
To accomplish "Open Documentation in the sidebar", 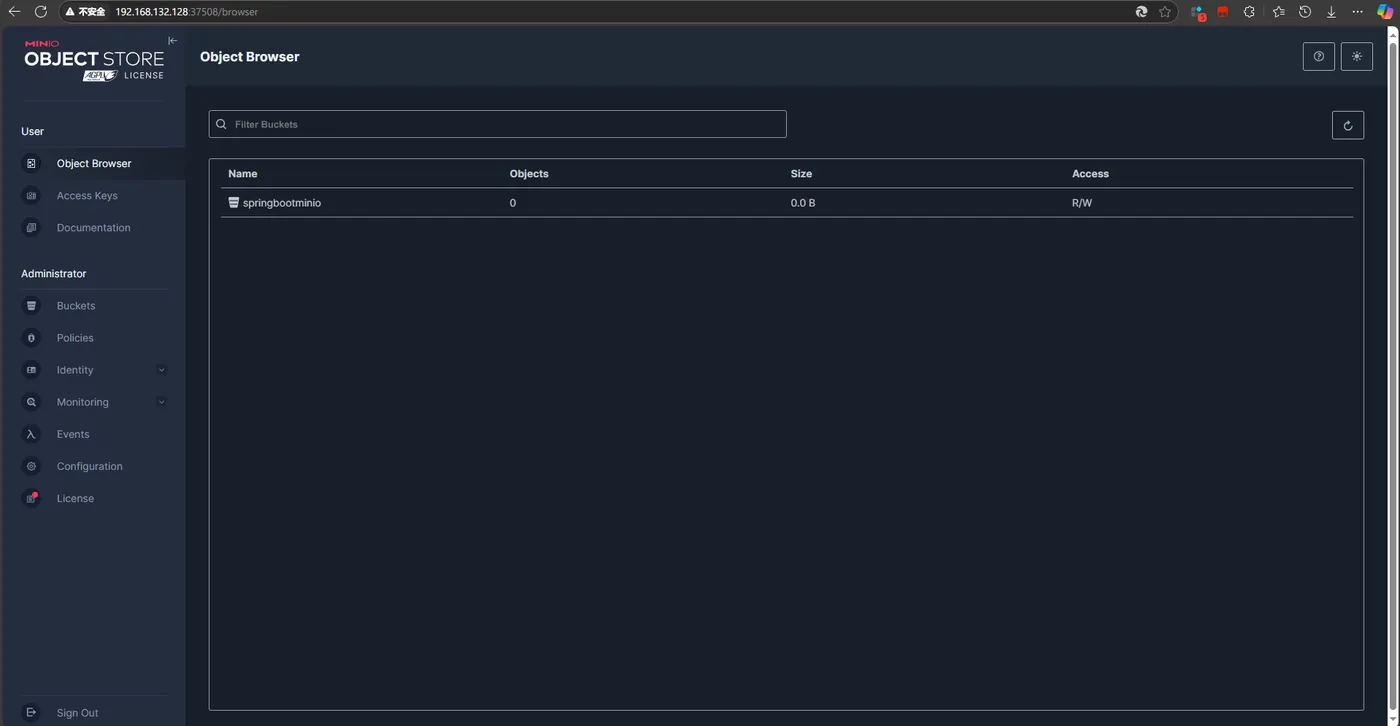I will 93,228.
